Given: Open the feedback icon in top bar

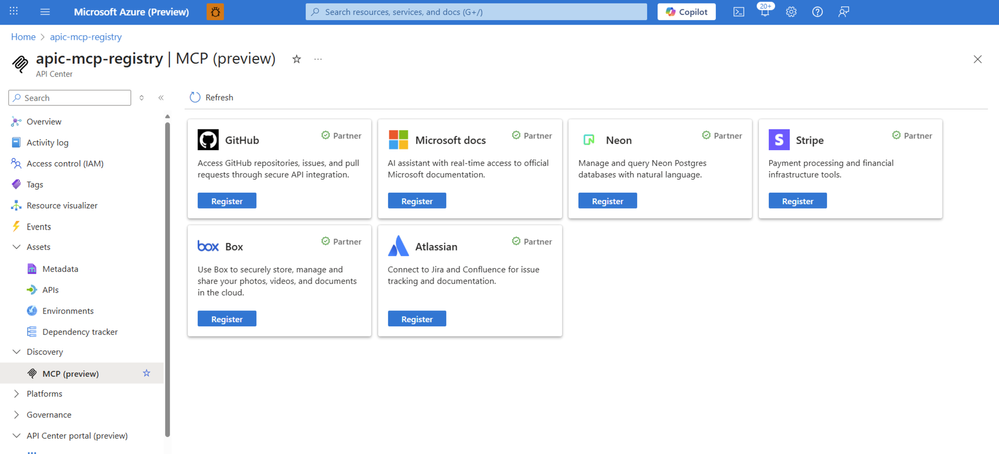Looking at the screenshot, I should point(844,11).
